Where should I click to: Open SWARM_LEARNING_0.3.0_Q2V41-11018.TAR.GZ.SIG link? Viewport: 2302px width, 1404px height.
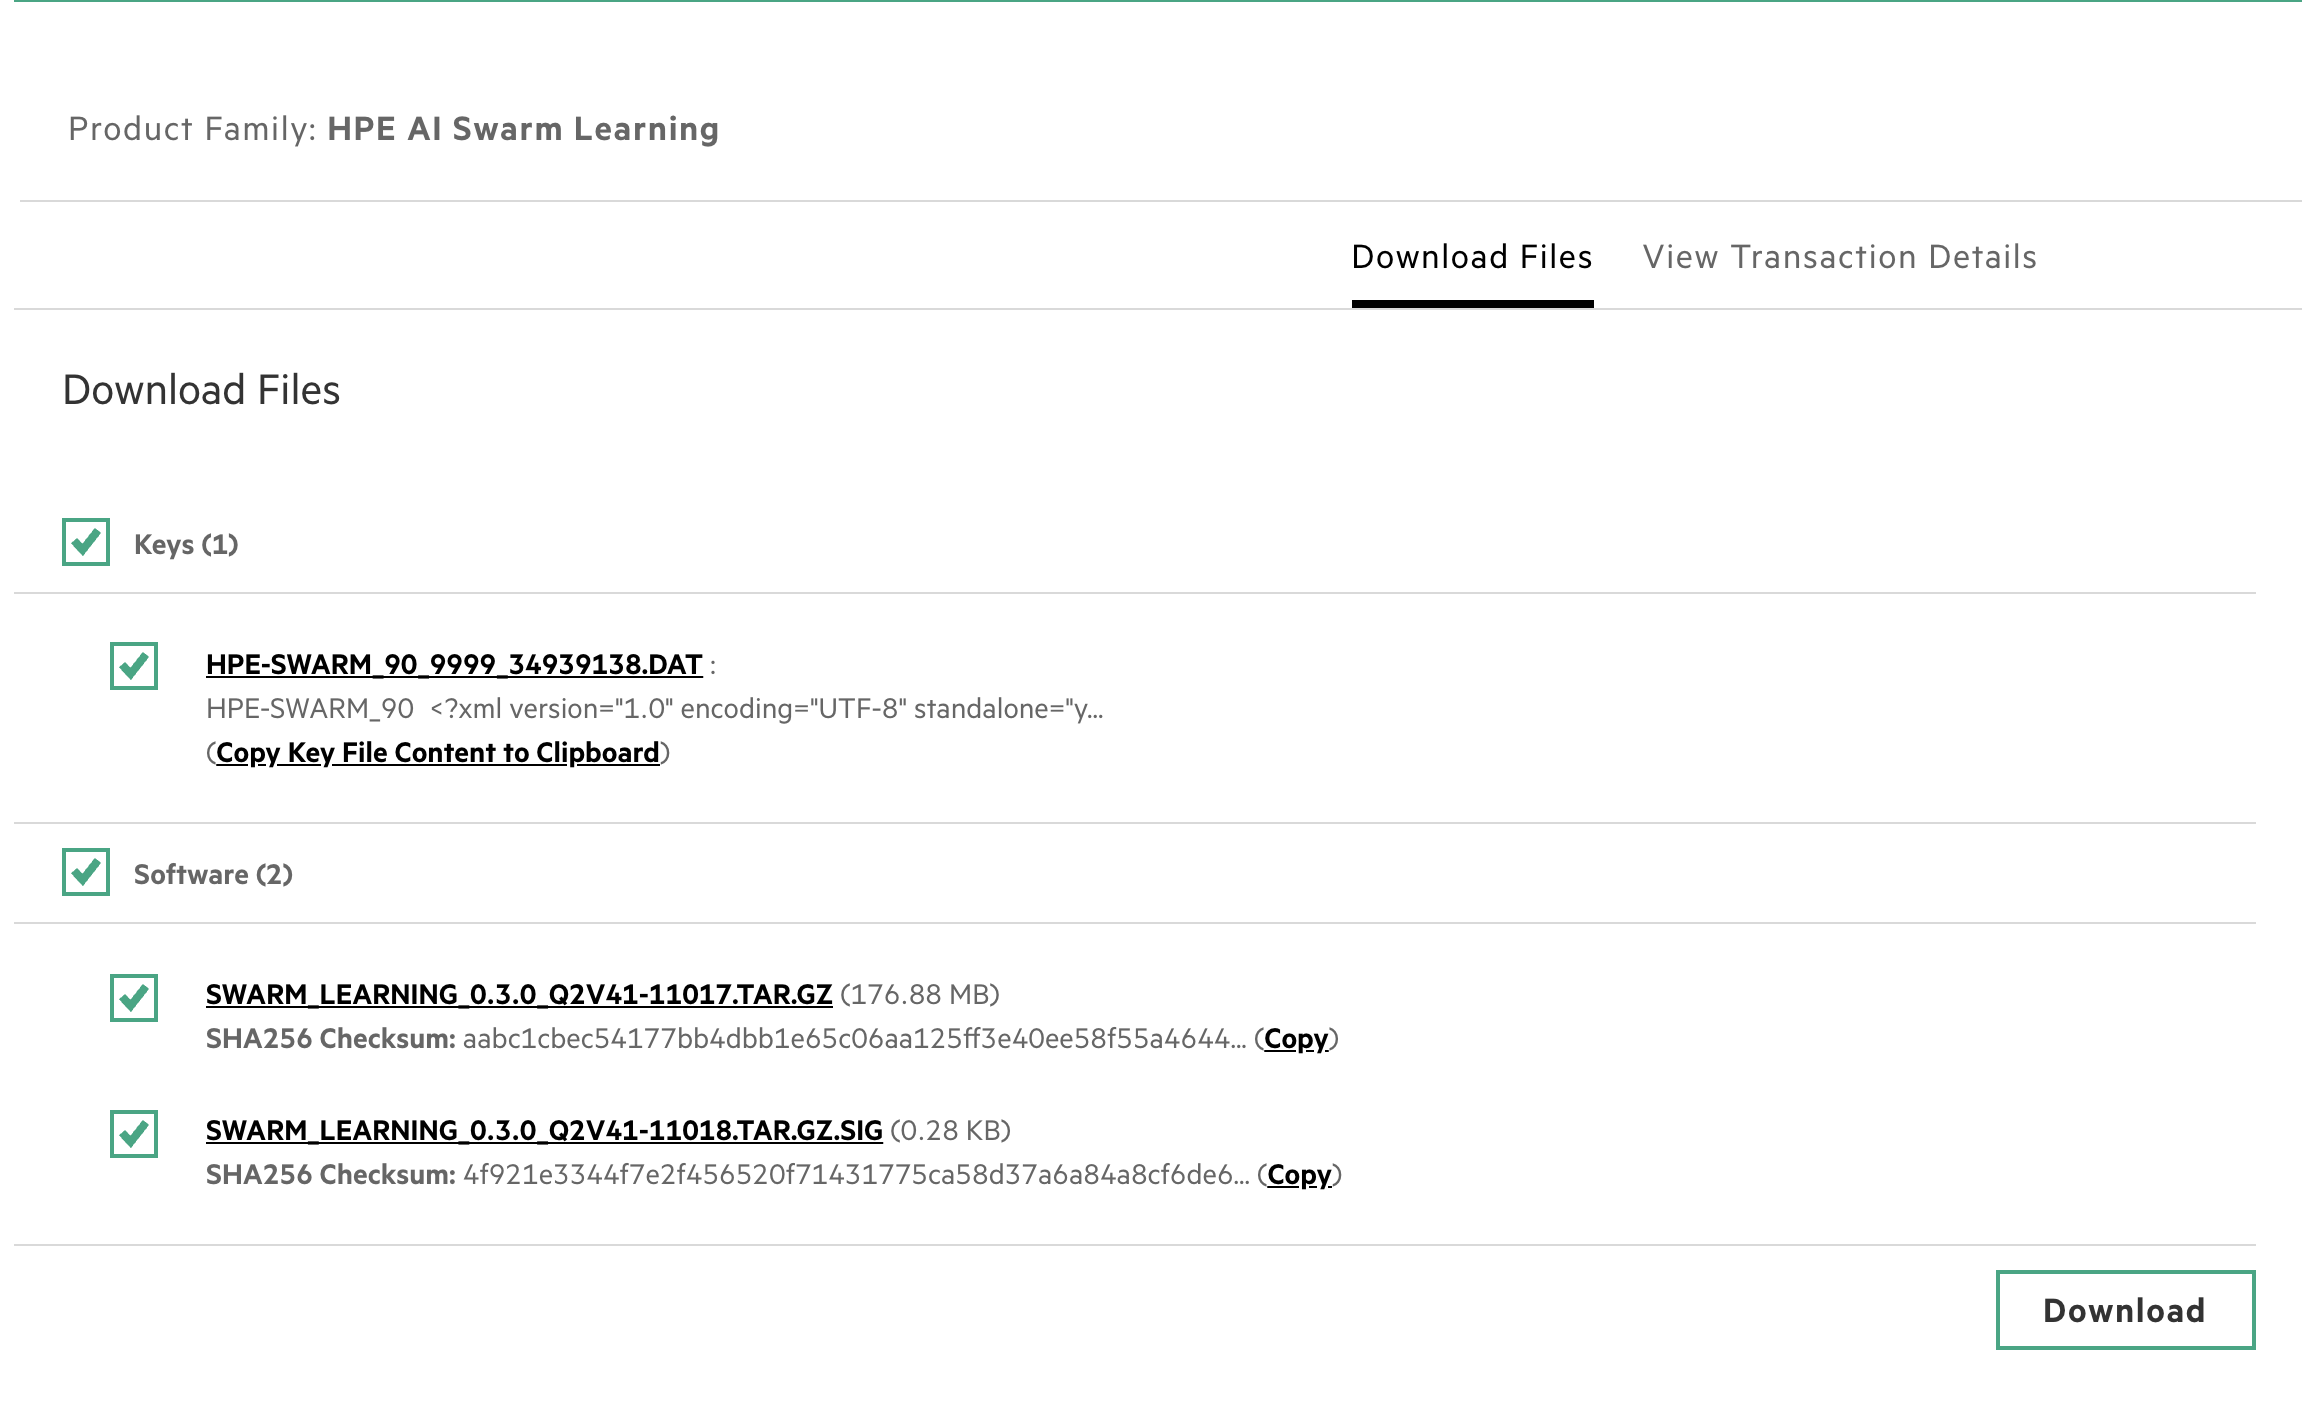point(544,1131)
